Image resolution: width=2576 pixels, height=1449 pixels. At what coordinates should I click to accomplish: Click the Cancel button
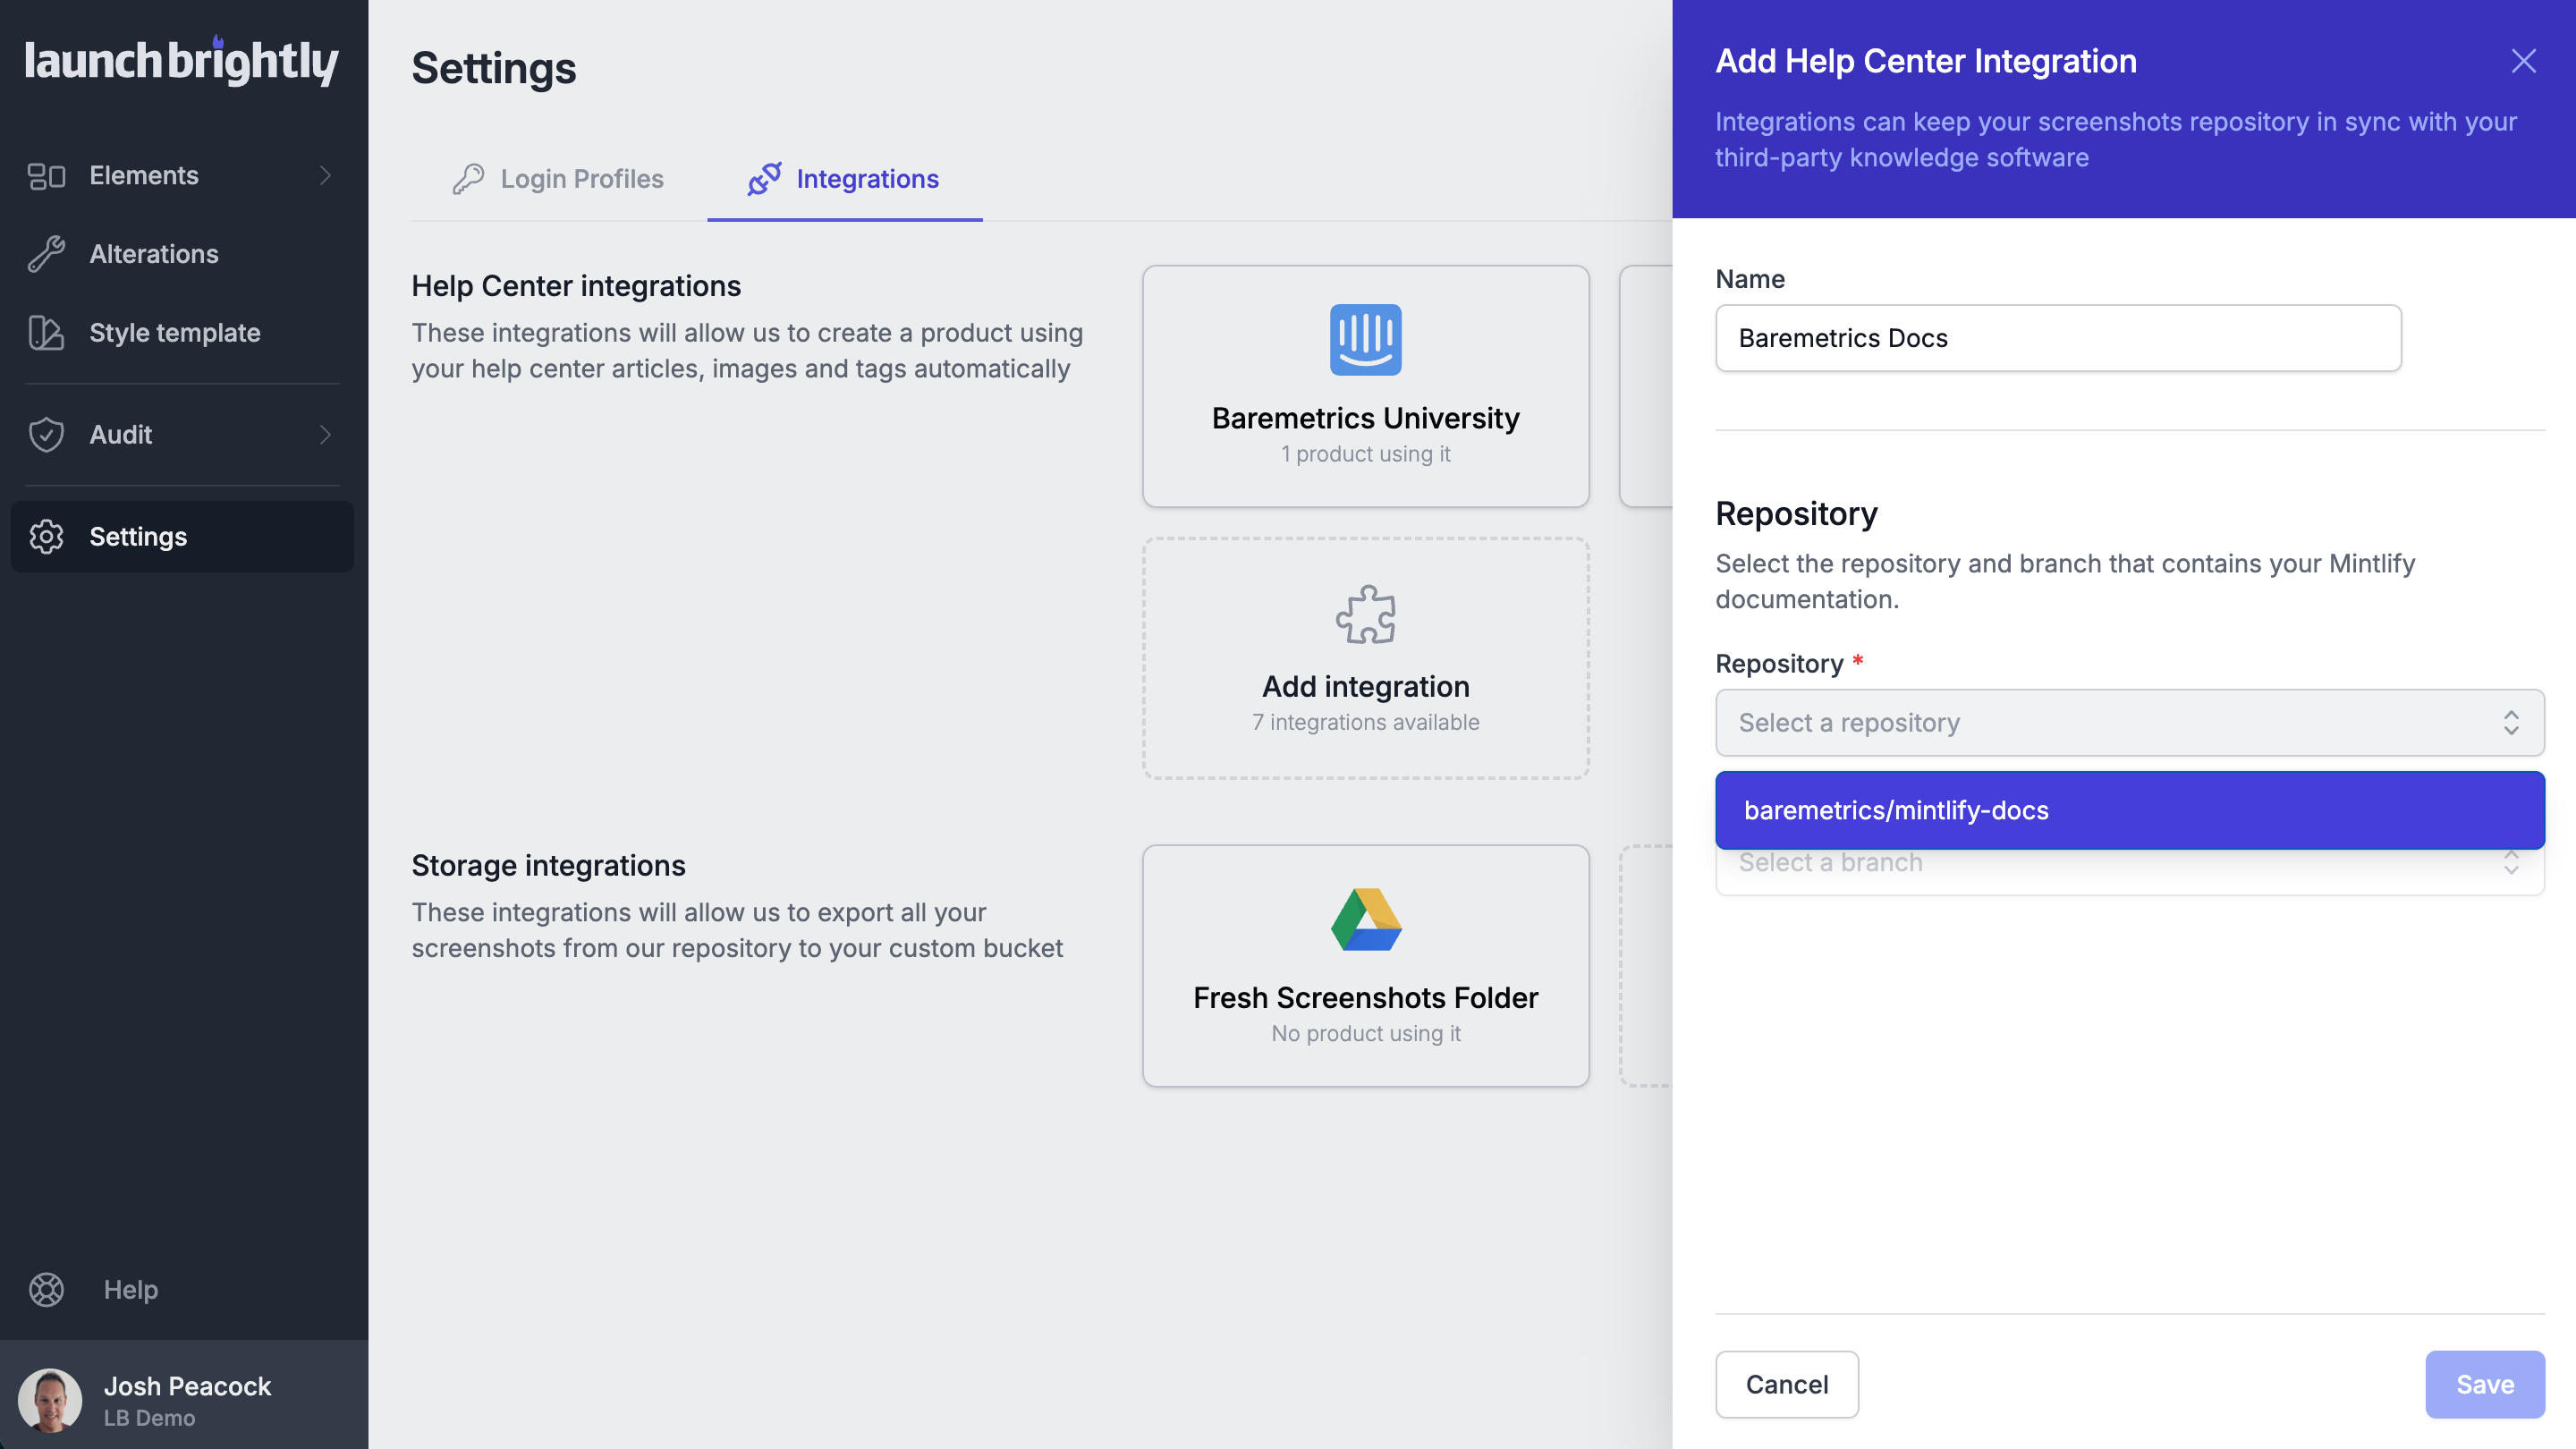coord(1787,1384)
